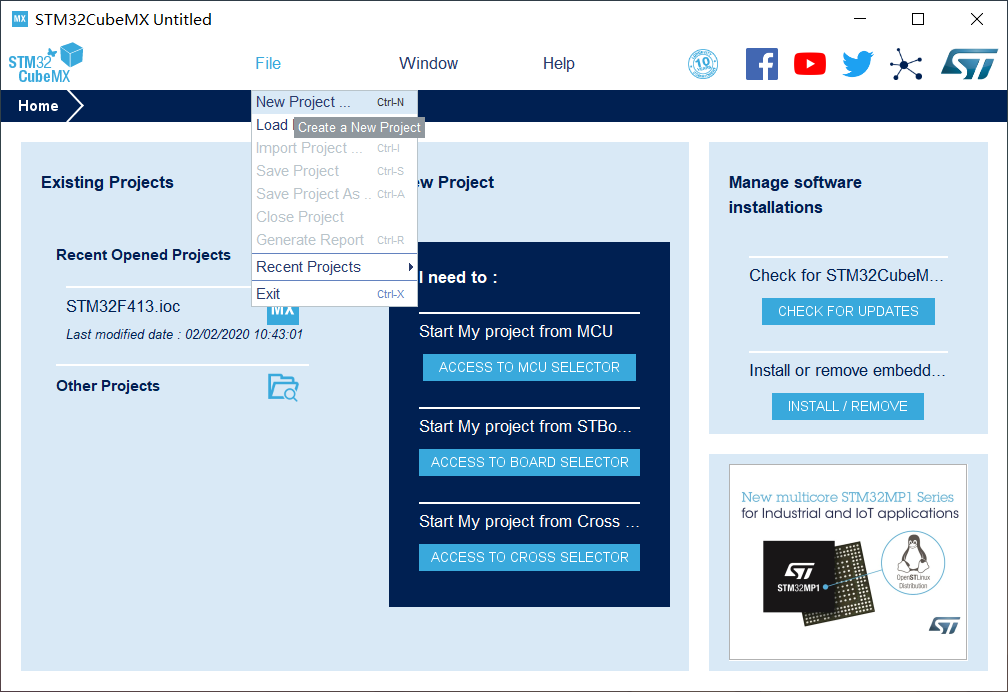Click the Last modified date text

(184, 334)
